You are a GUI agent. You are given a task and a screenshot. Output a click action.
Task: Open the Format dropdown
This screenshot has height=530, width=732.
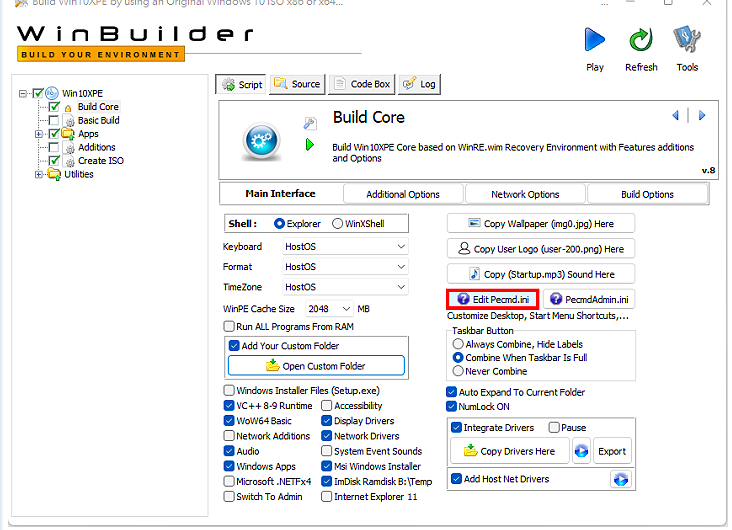pyautogui.click(x=345, y=267)
